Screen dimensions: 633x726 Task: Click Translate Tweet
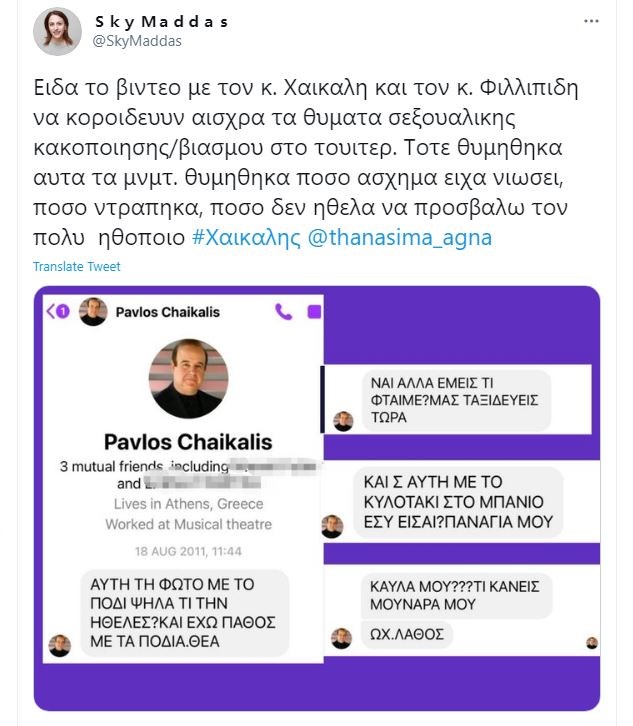(76, 267)
